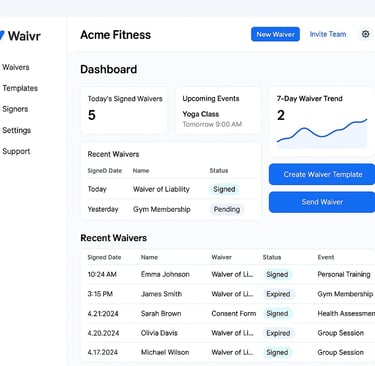Click the 4.17.2024 date cell

coord(103,352)
